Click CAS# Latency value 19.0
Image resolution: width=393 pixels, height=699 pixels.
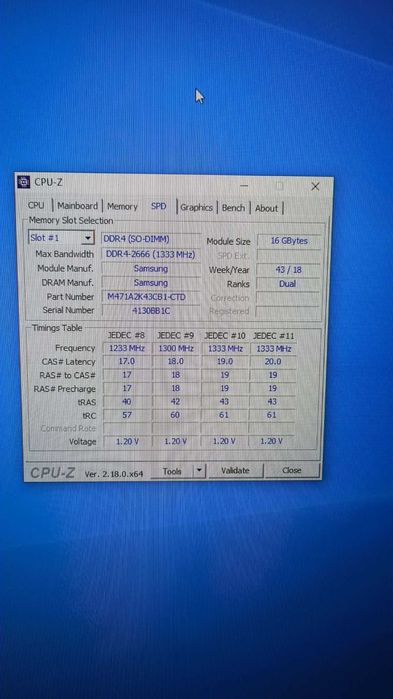click(225, 362)
